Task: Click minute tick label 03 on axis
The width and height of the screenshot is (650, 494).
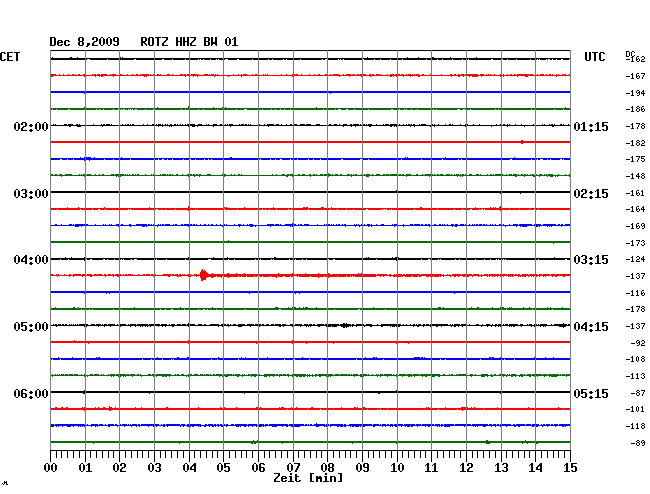Action: click(x=155, y=468)
